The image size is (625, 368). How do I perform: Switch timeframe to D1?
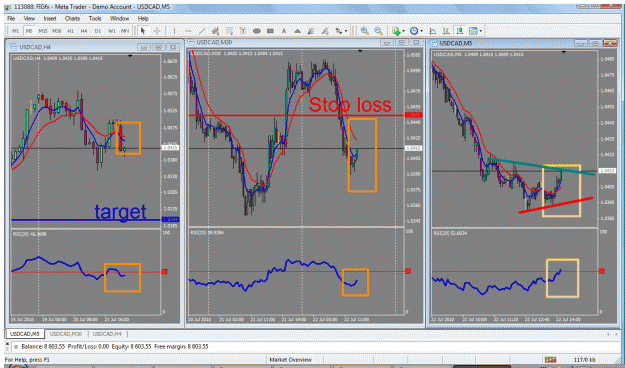[98, 31]
